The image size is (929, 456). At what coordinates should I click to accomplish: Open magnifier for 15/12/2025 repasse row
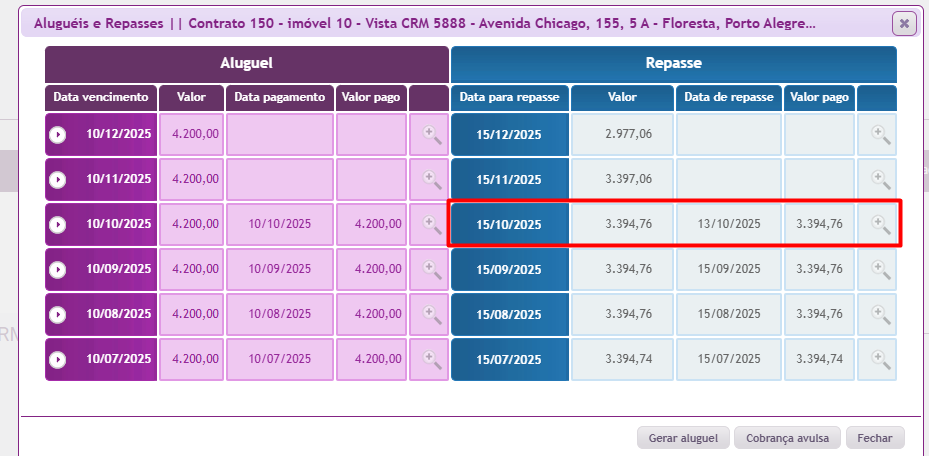click(x=879, y=134)
